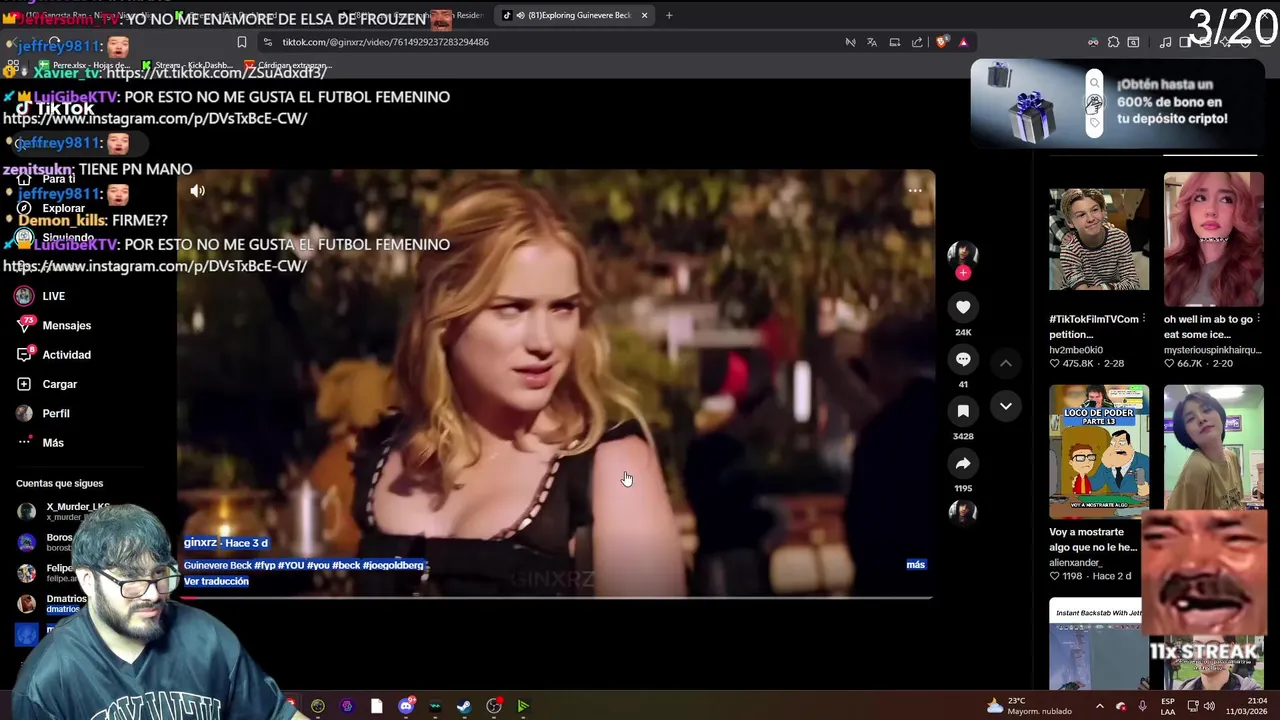Image resolution: width=1280 pixels, height=720 pixels.
Task: Click the browser address bar URL
Action: 385,42
